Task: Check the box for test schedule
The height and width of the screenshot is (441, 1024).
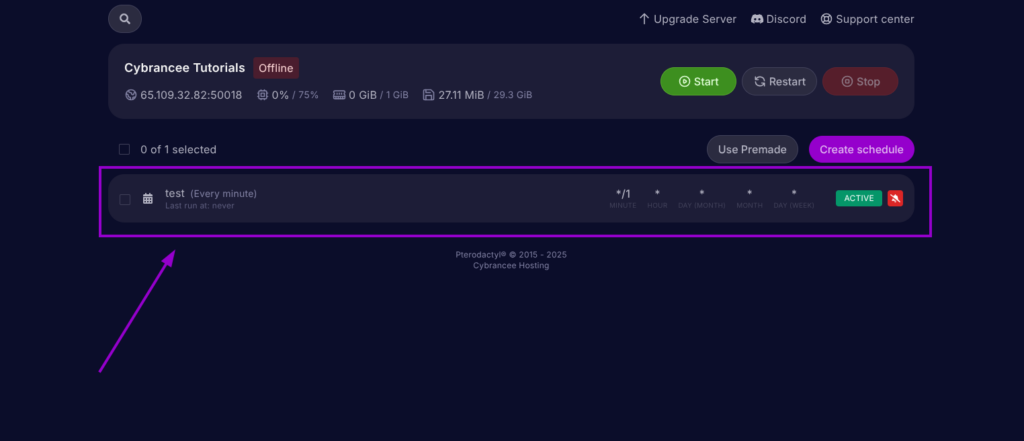Action: (x=125, y=199)
